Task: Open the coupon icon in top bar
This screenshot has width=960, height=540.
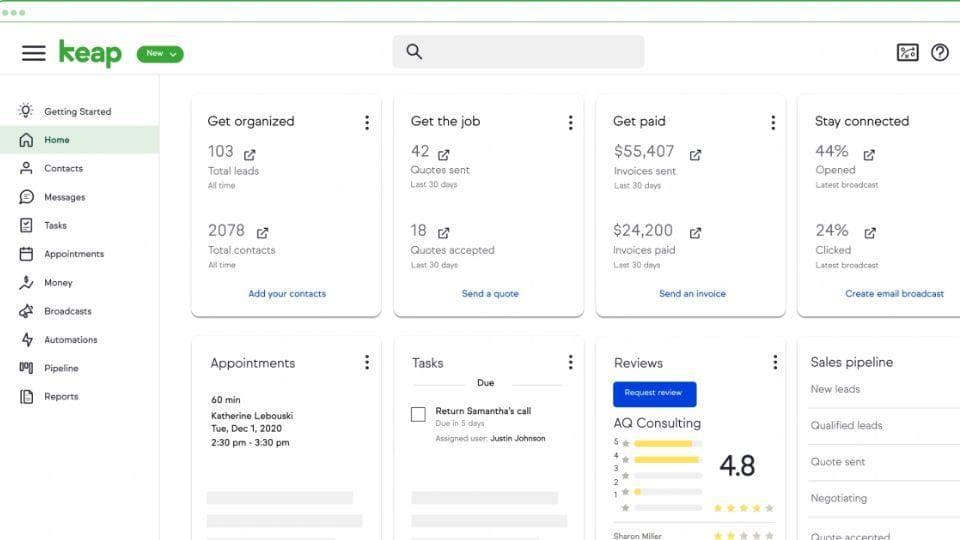Action: (x=907, y=53)
